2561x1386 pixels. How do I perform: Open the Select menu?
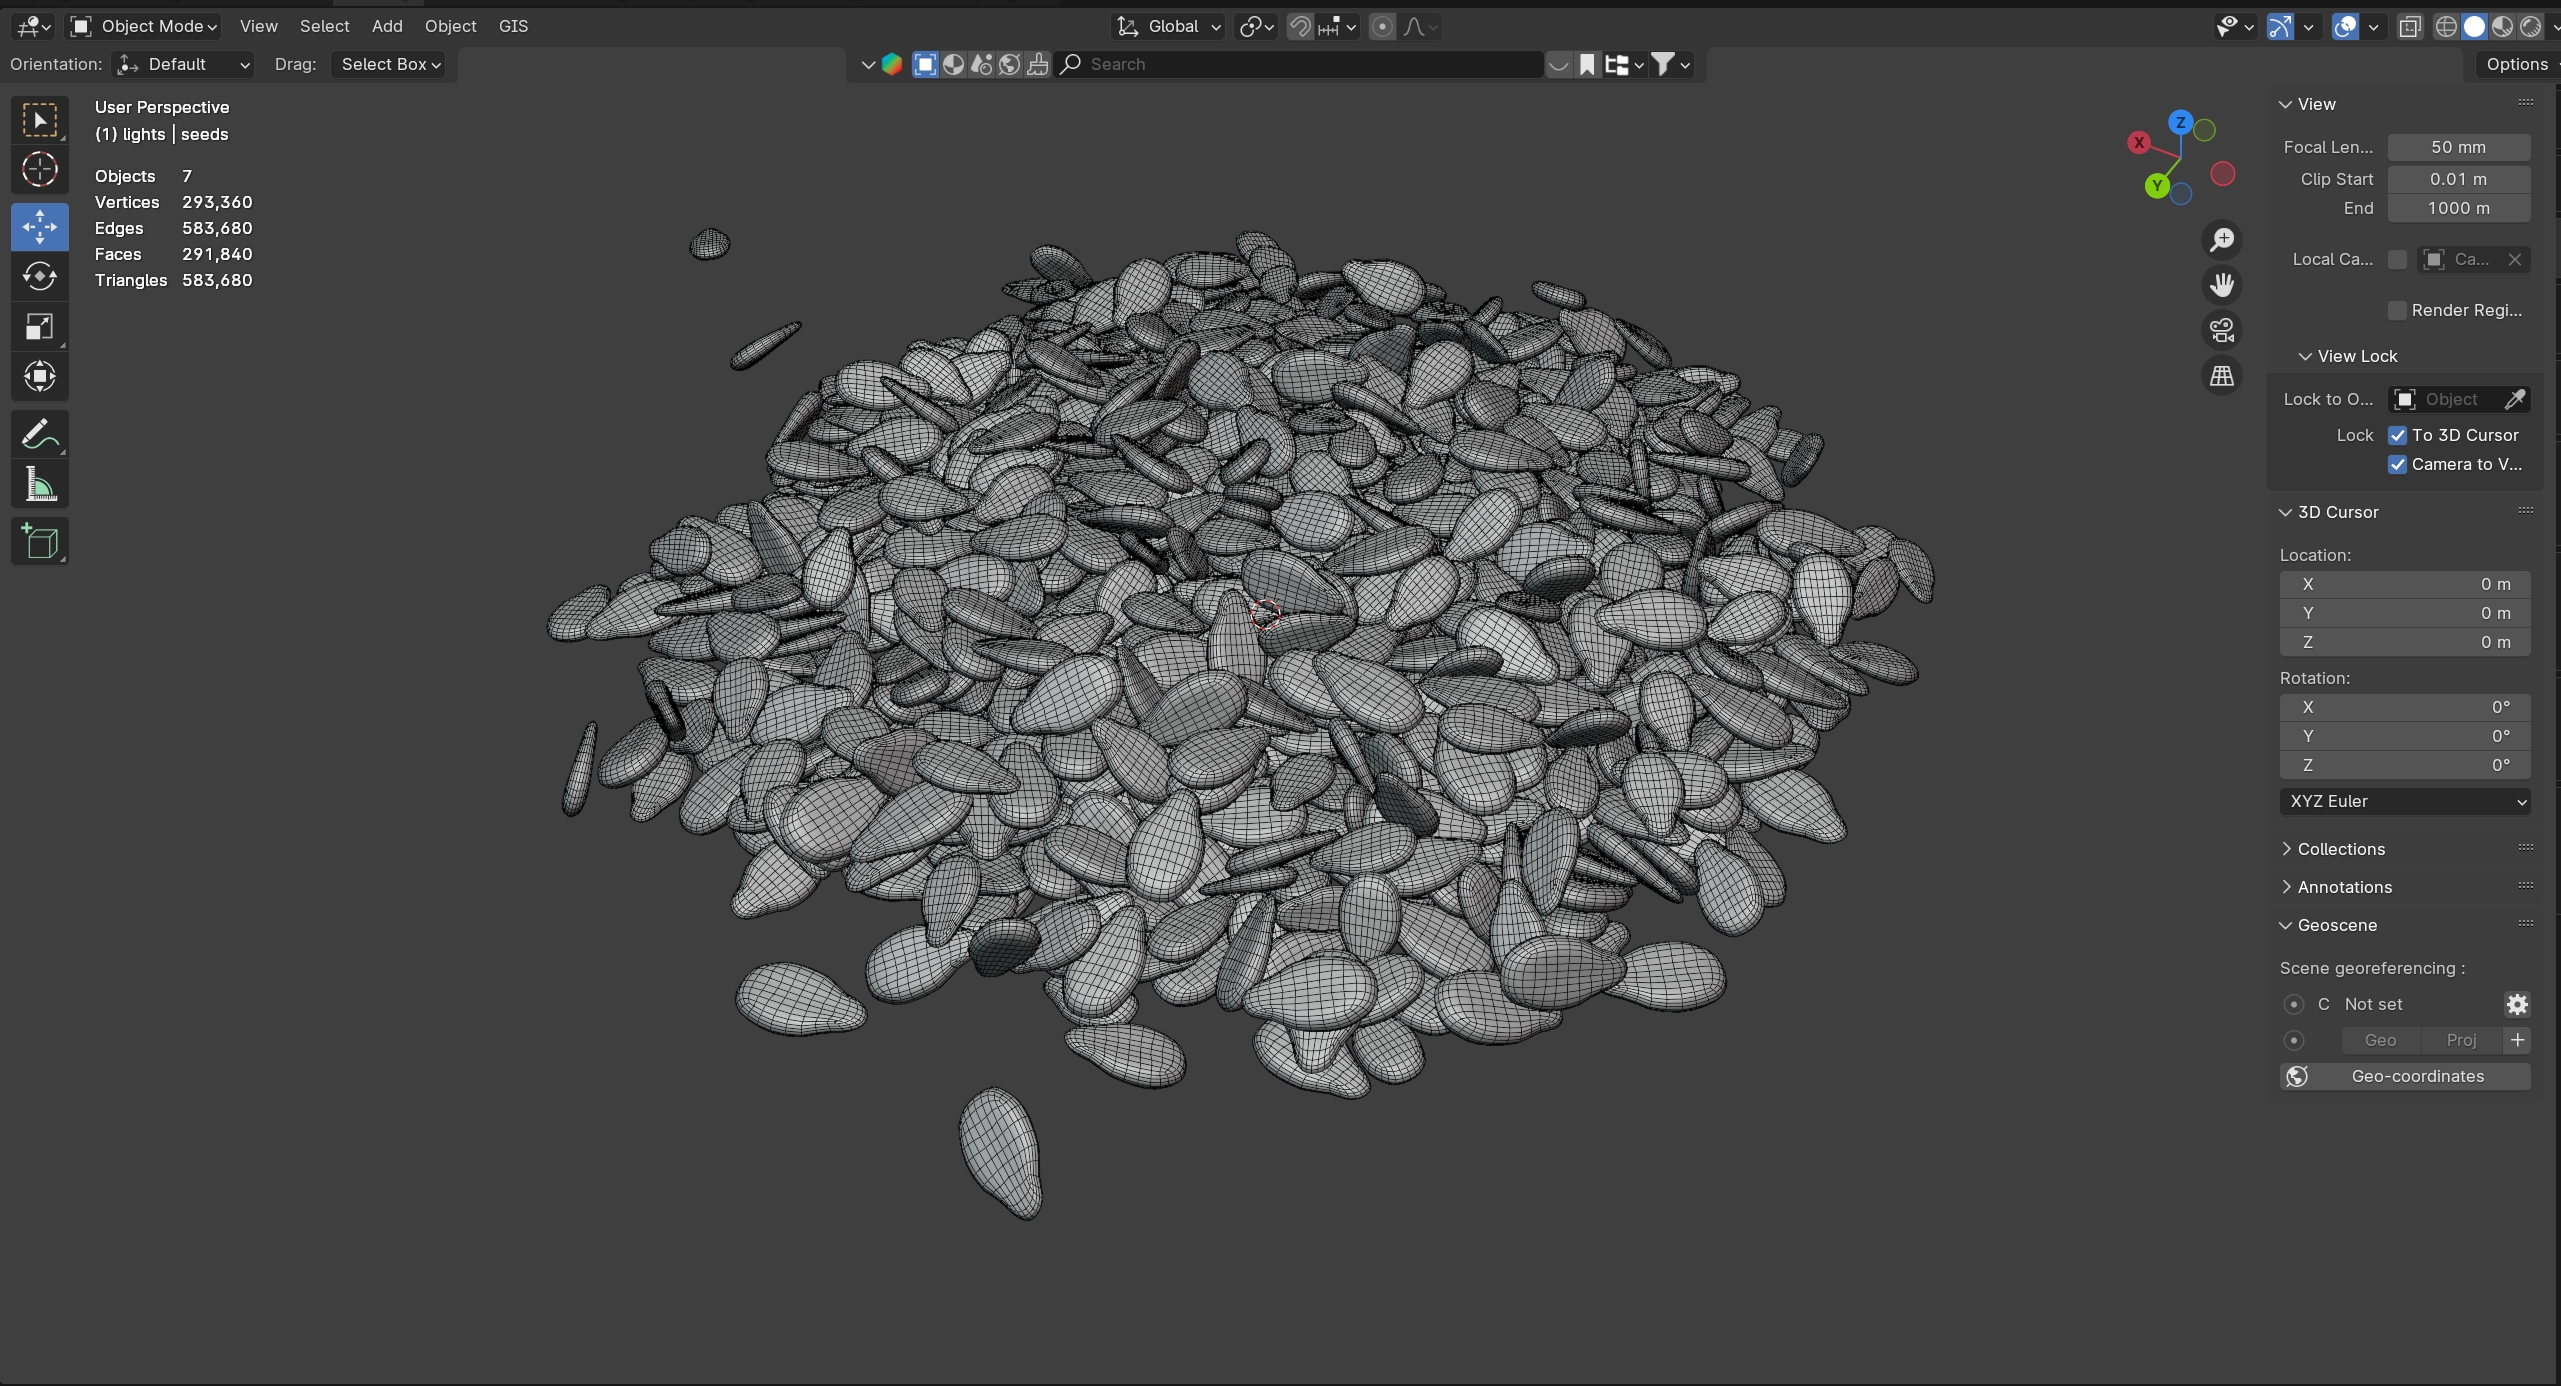click(x=324, y=26)
